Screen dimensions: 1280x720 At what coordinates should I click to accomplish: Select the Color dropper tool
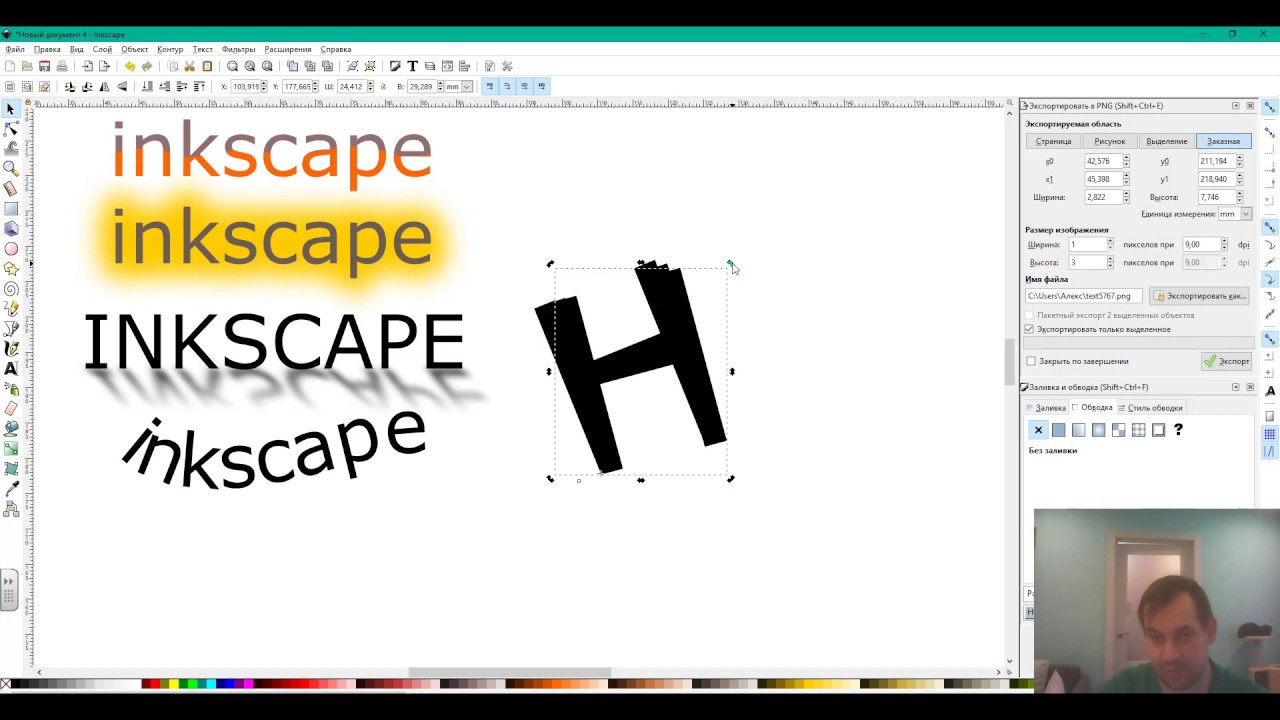[11, 489]
